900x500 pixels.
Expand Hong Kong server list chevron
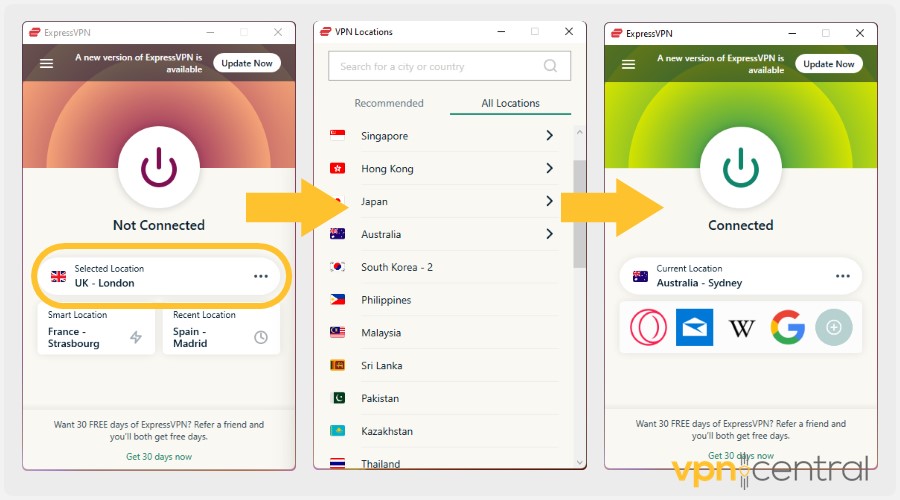click(549, 168)
